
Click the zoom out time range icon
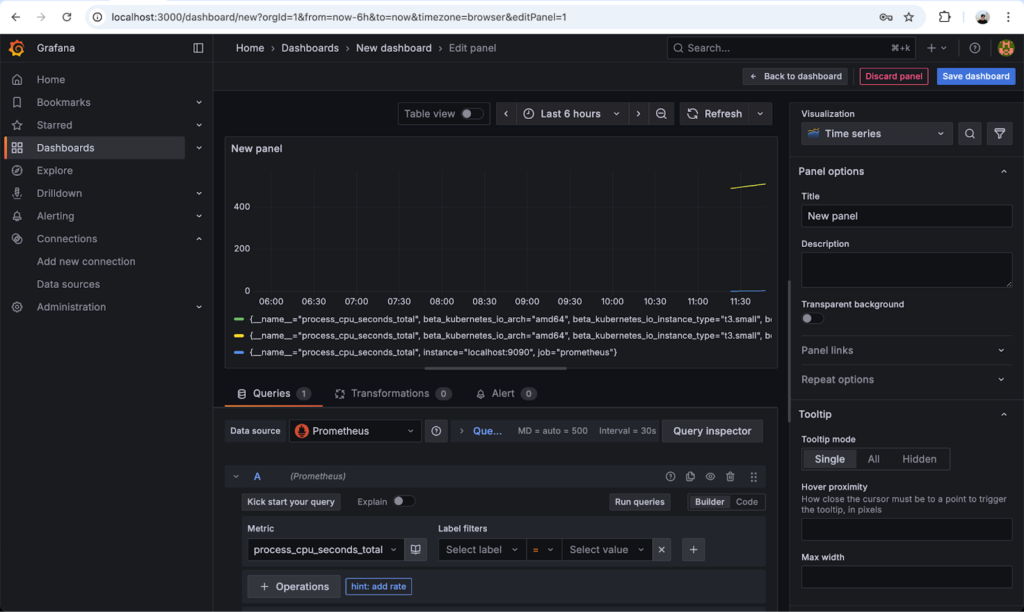point(662,114)
